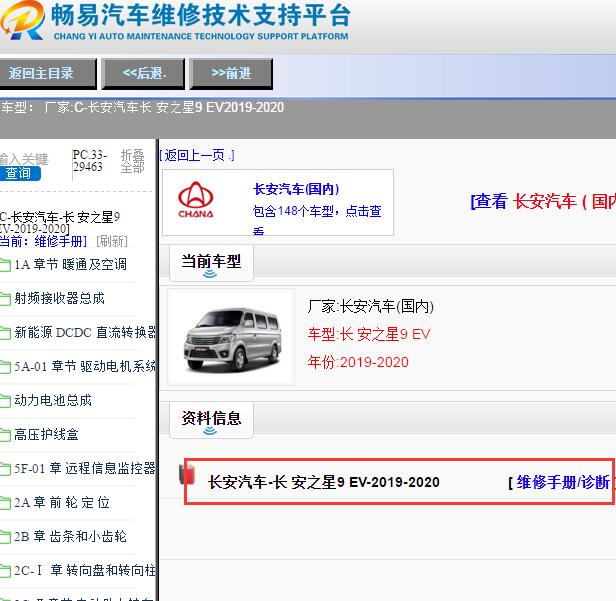Click the 厂家:长安汽车(国内) text

coord(370,306)
